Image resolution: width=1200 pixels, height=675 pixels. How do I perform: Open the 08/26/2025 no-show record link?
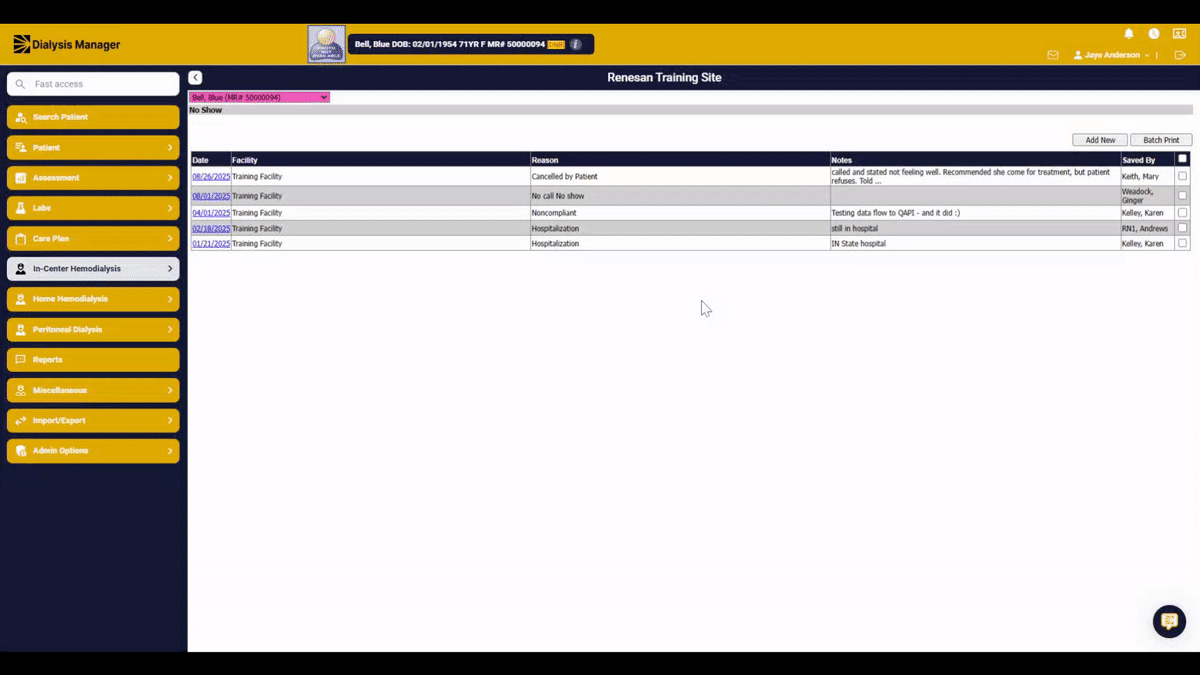tap(211, 177)
